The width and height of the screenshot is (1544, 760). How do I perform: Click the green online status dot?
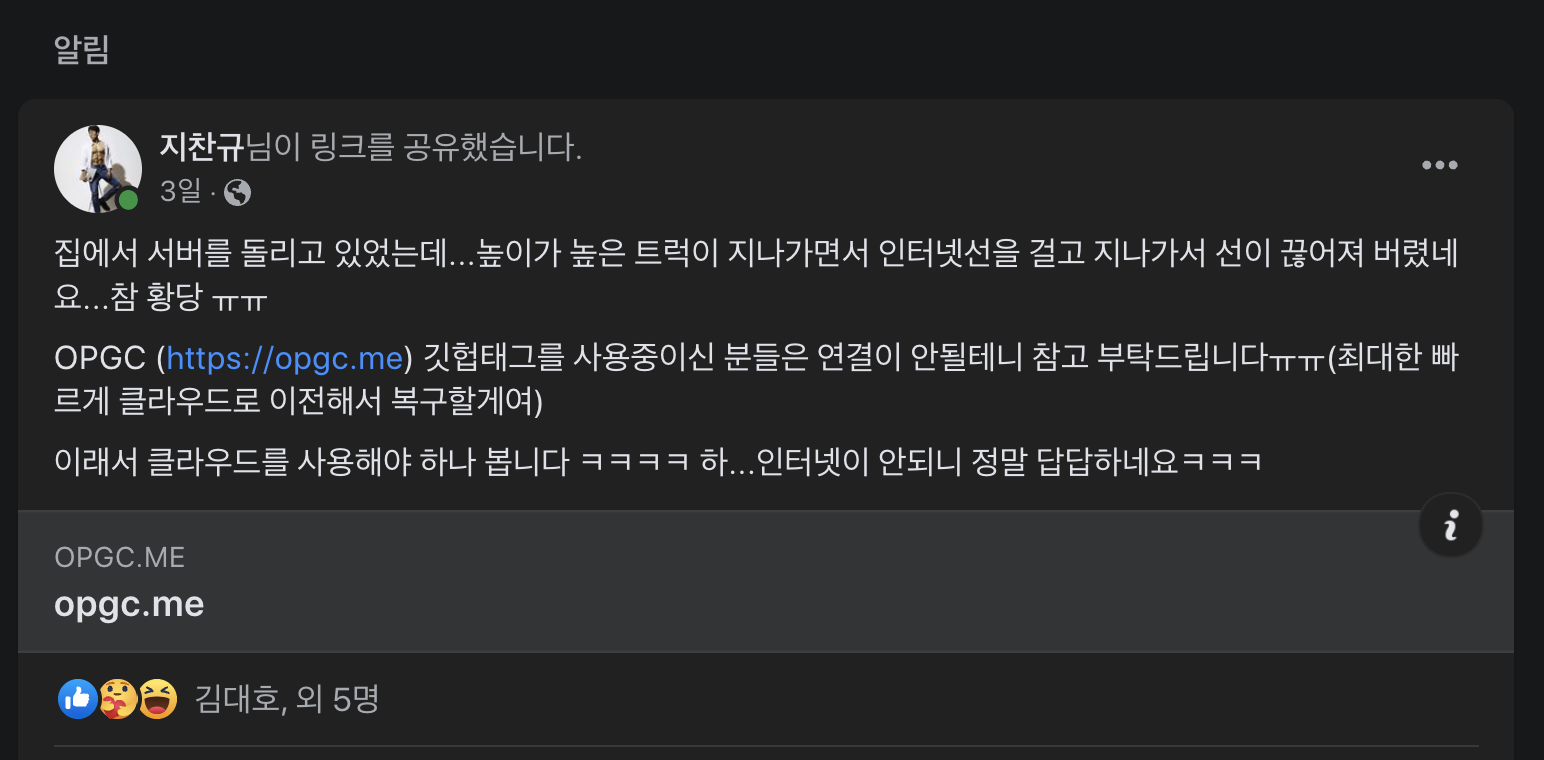[x=128, y=200]
